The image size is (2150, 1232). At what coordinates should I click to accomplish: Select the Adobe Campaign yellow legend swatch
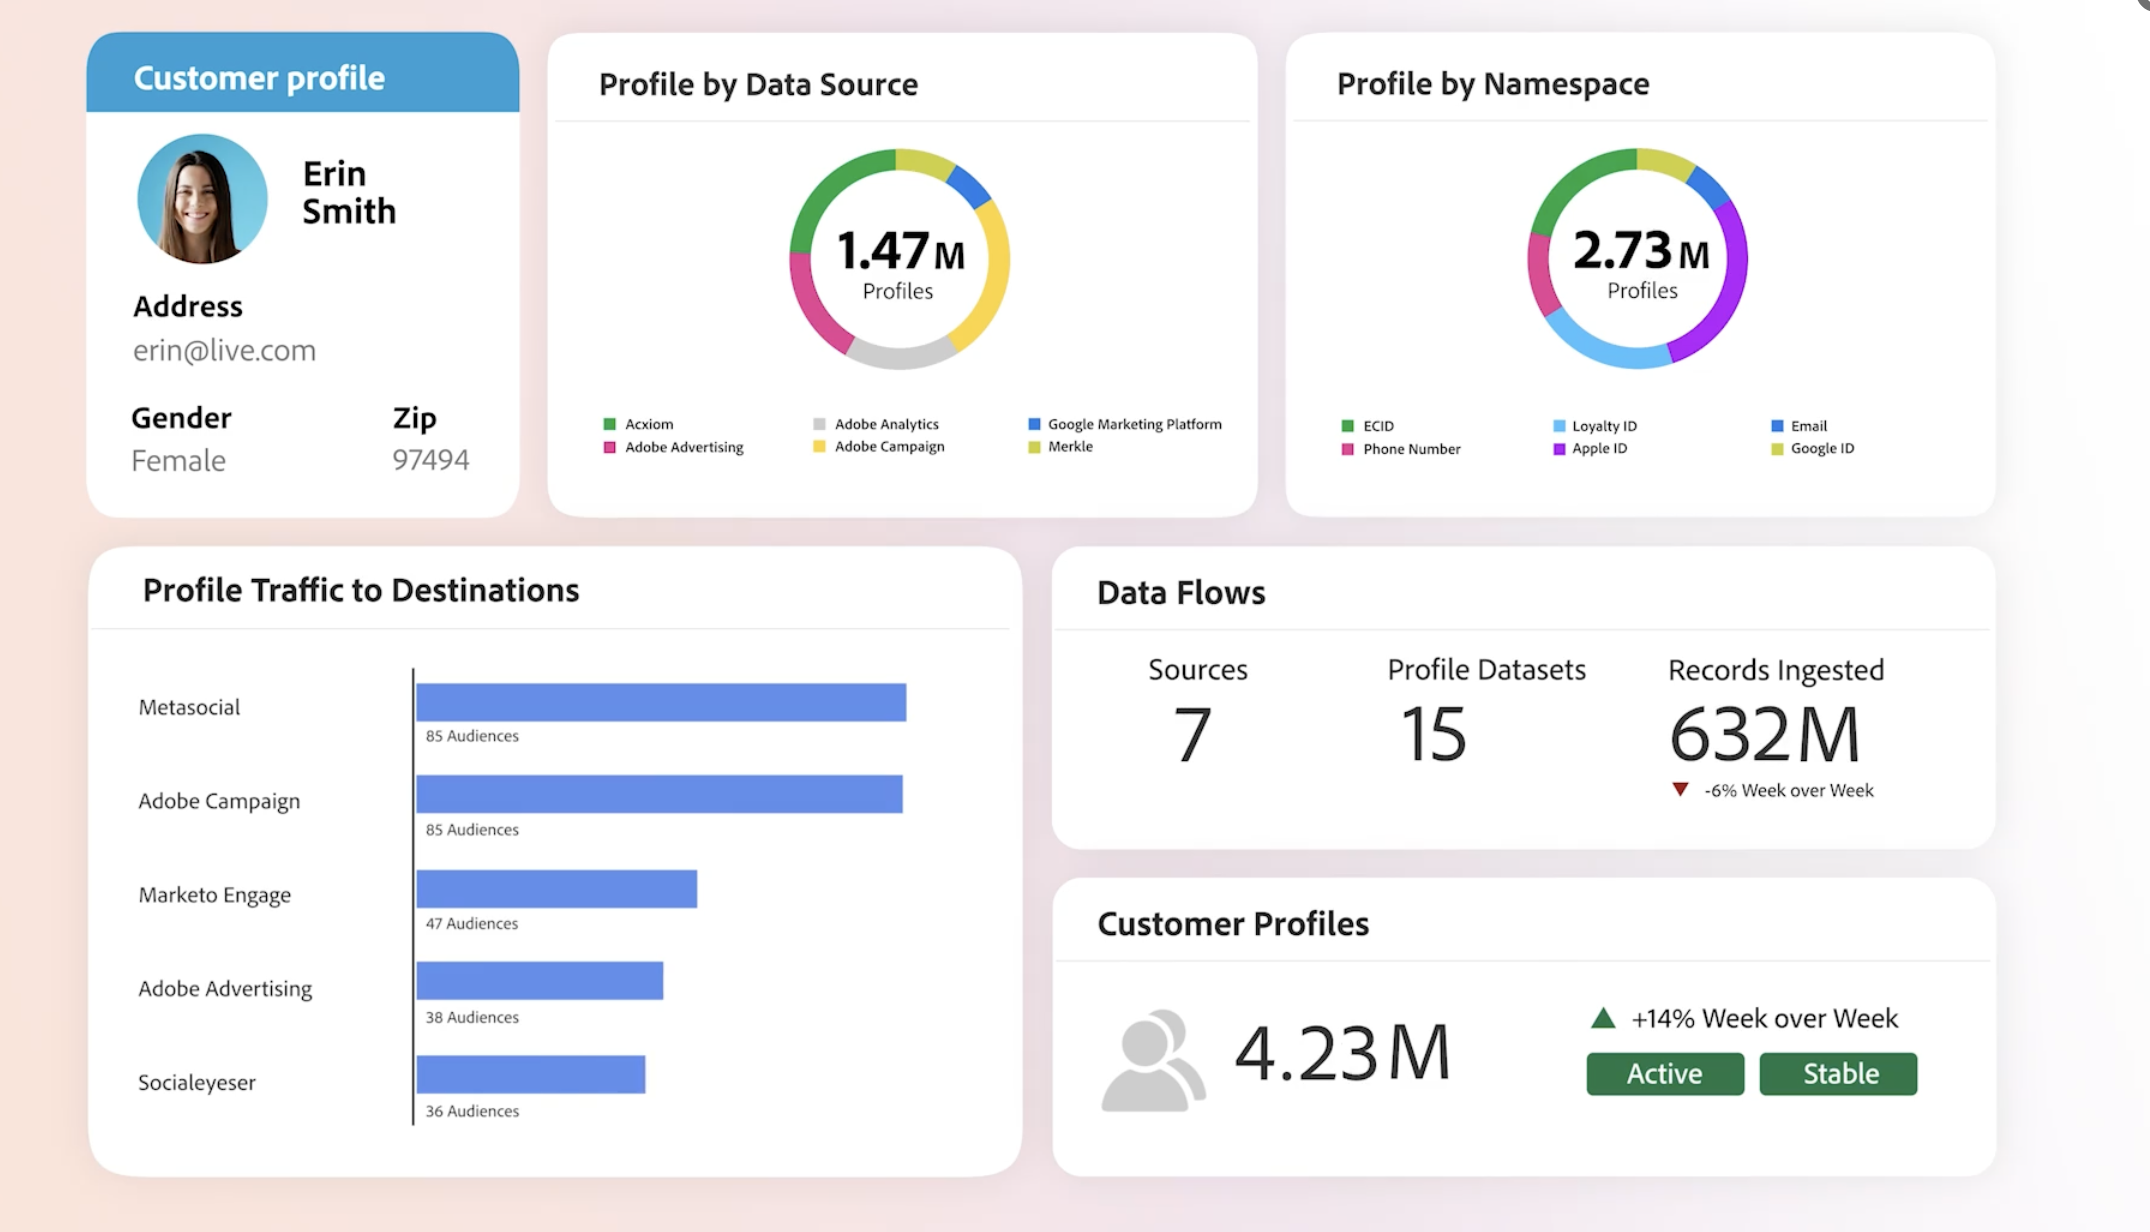[819, 446]
